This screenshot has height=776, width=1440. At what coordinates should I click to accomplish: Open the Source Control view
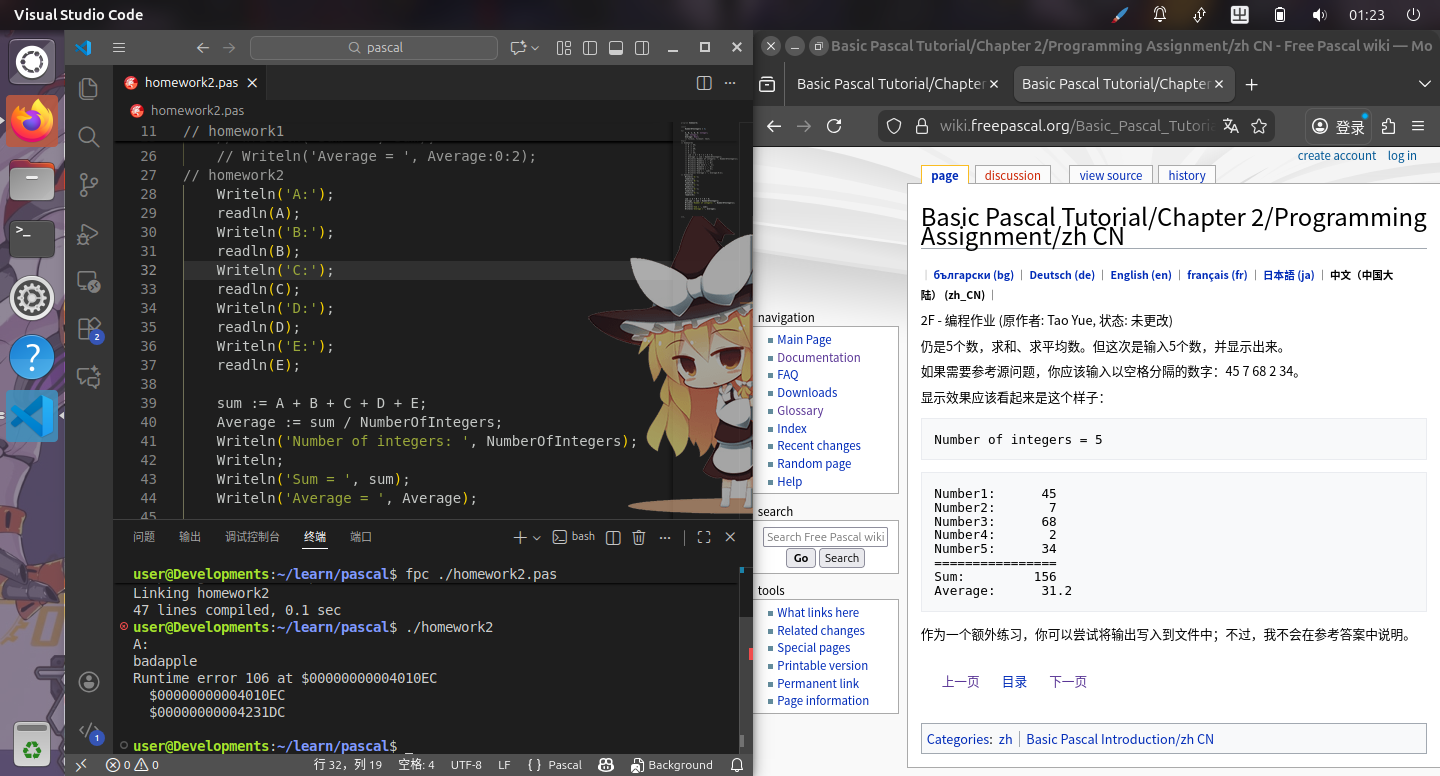click(x=88, y=186)
